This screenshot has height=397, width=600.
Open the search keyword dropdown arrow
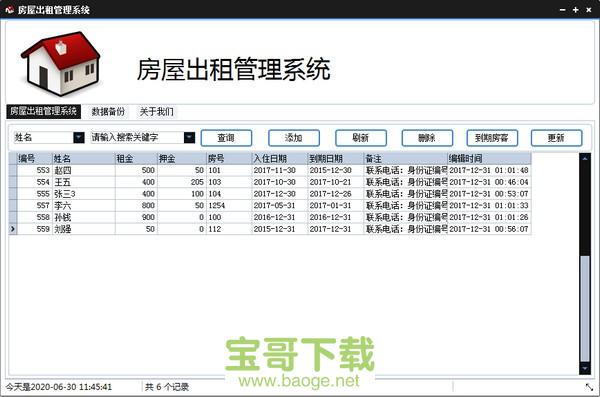coord(189,137)
